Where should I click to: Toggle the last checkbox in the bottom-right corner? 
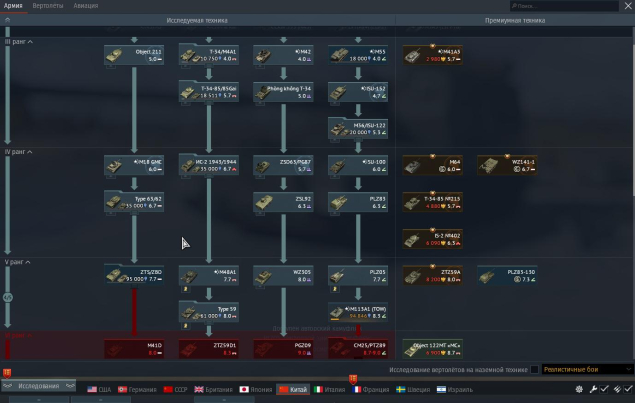[627, 388]
